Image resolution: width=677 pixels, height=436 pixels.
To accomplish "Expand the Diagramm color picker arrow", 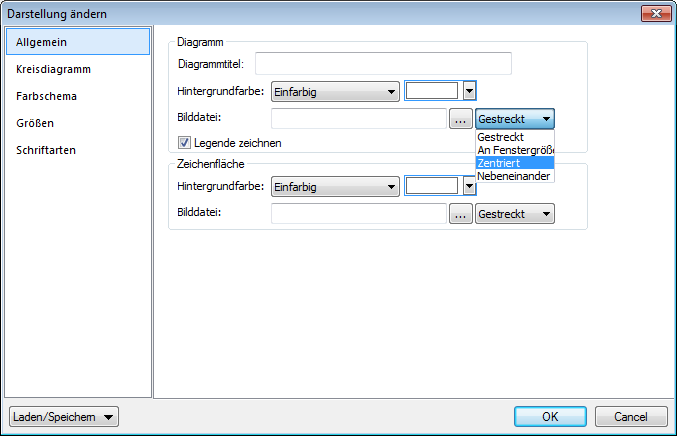I will point(469,92).
